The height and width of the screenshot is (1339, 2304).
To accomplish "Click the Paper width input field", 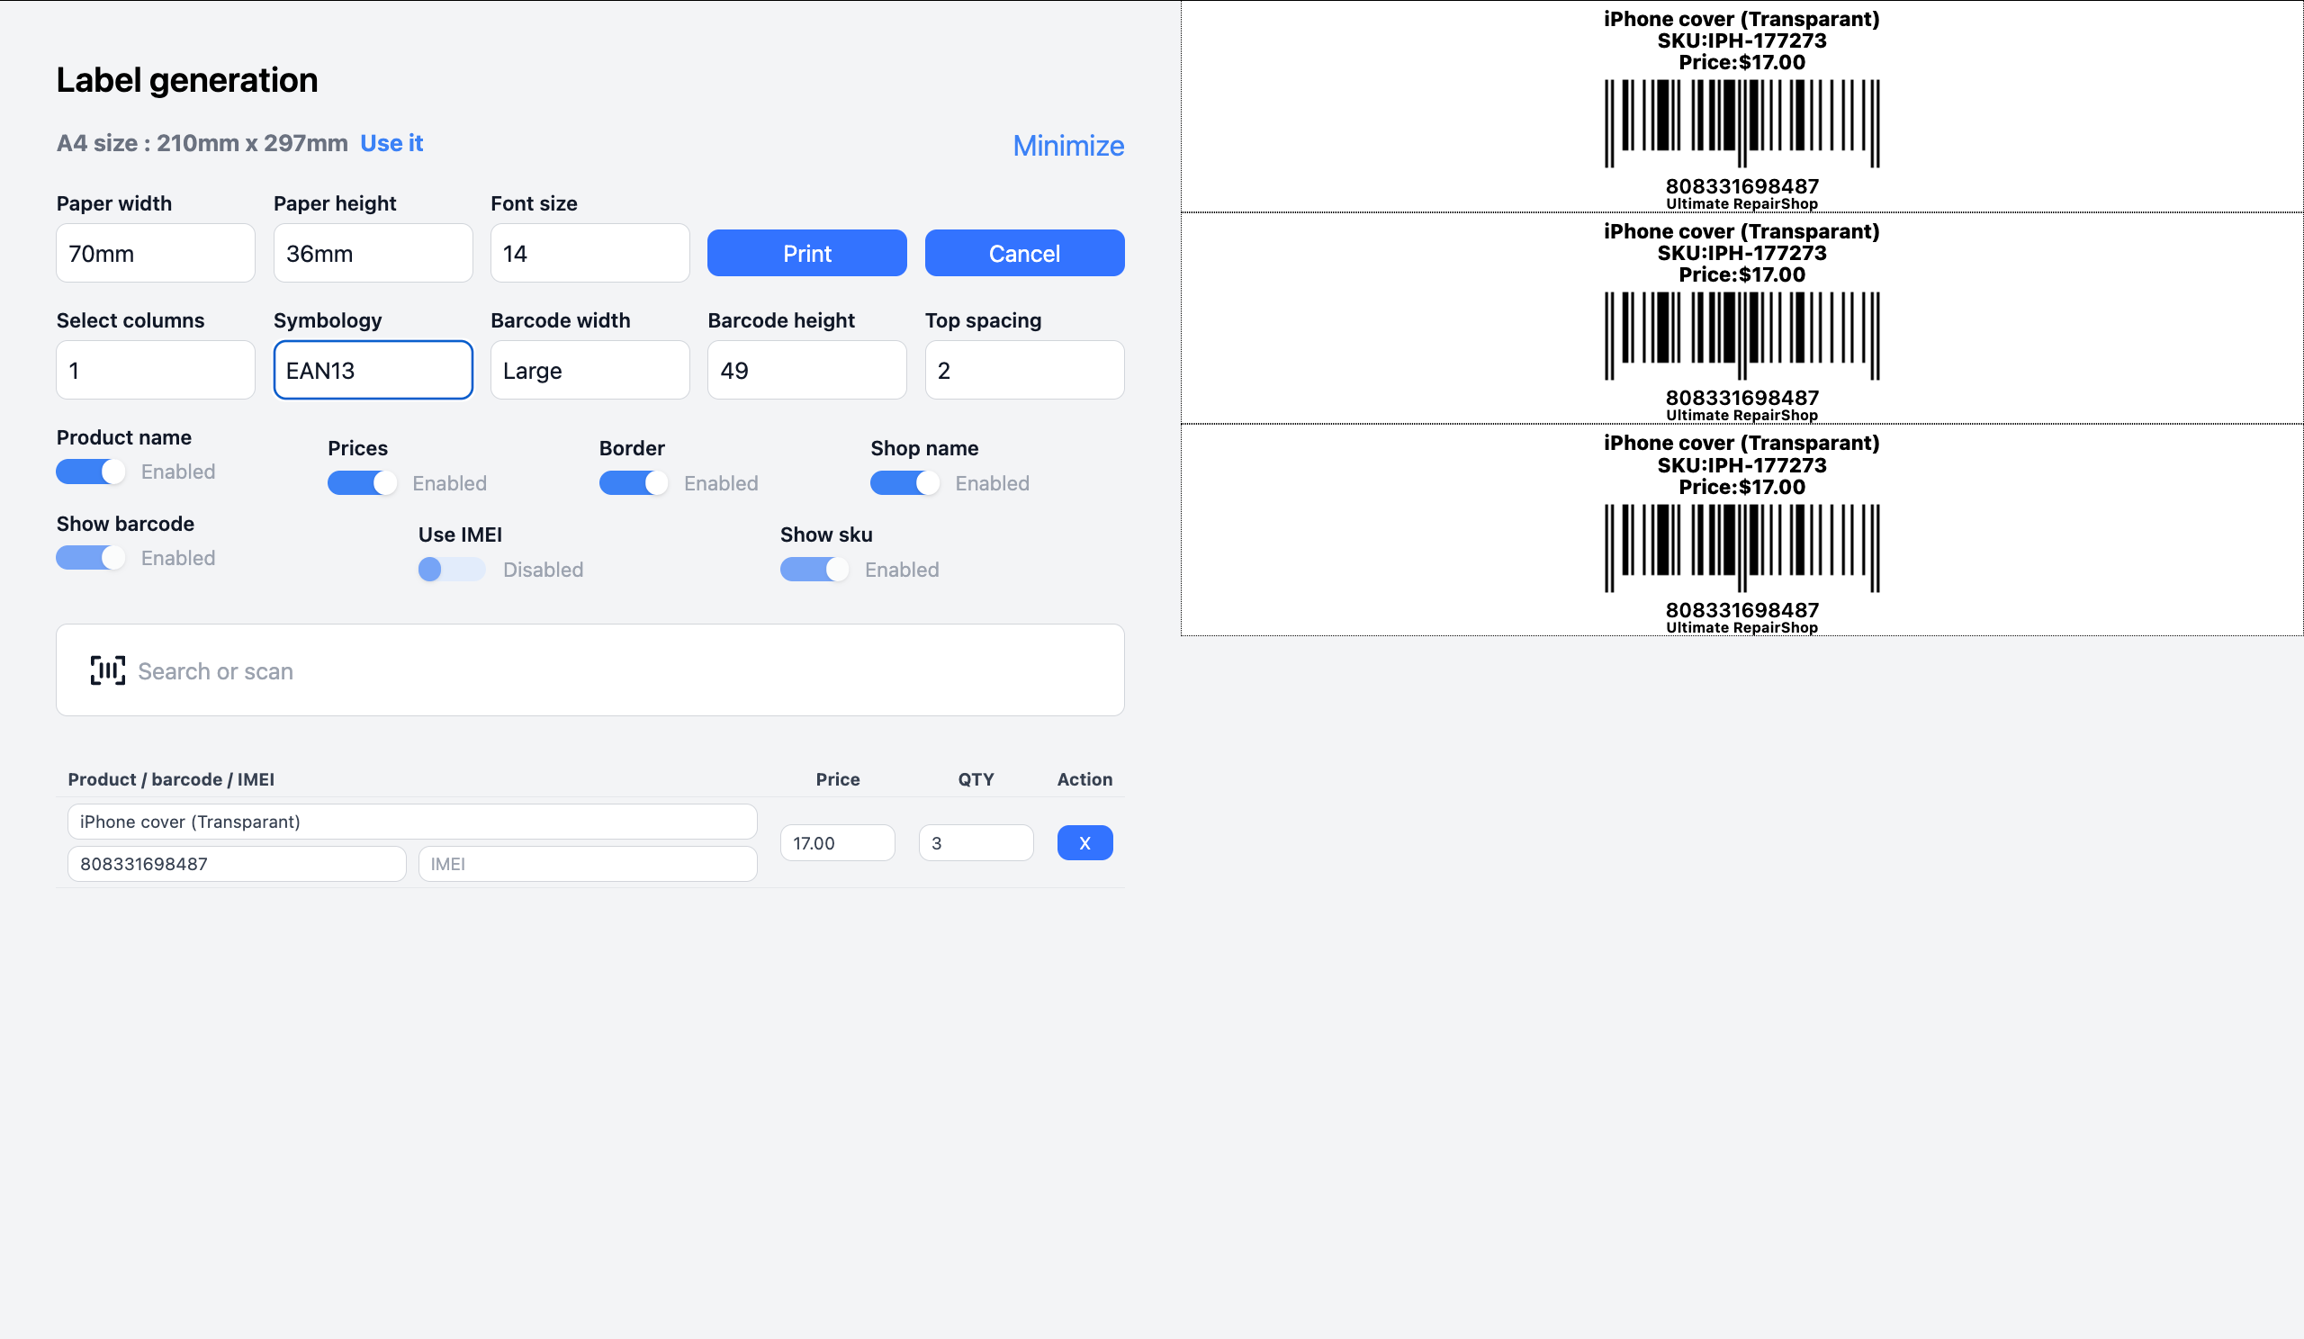I will [155, 253].
